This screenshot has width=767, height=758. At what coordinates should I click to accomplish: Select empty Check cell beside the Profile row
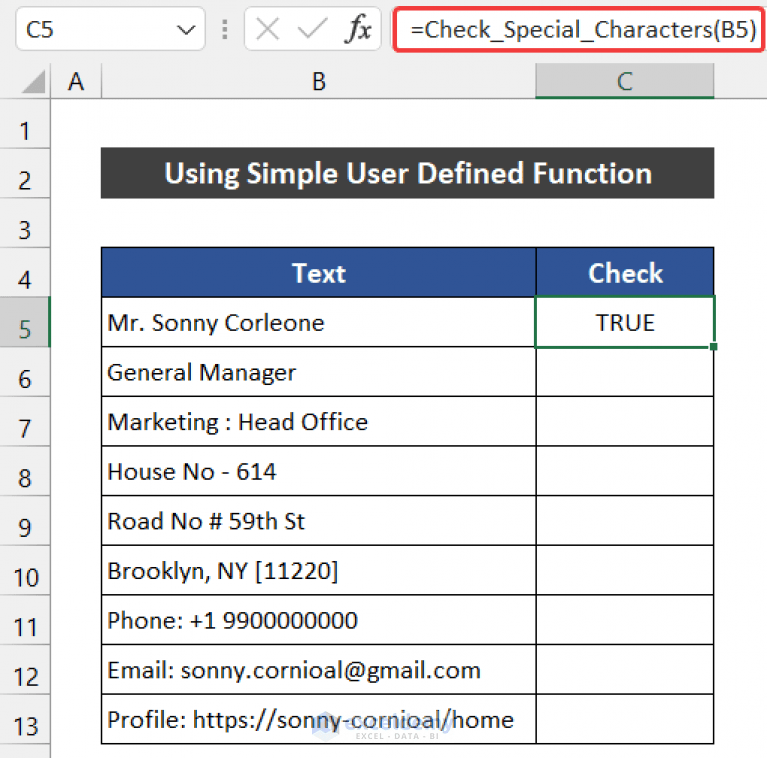625,719
